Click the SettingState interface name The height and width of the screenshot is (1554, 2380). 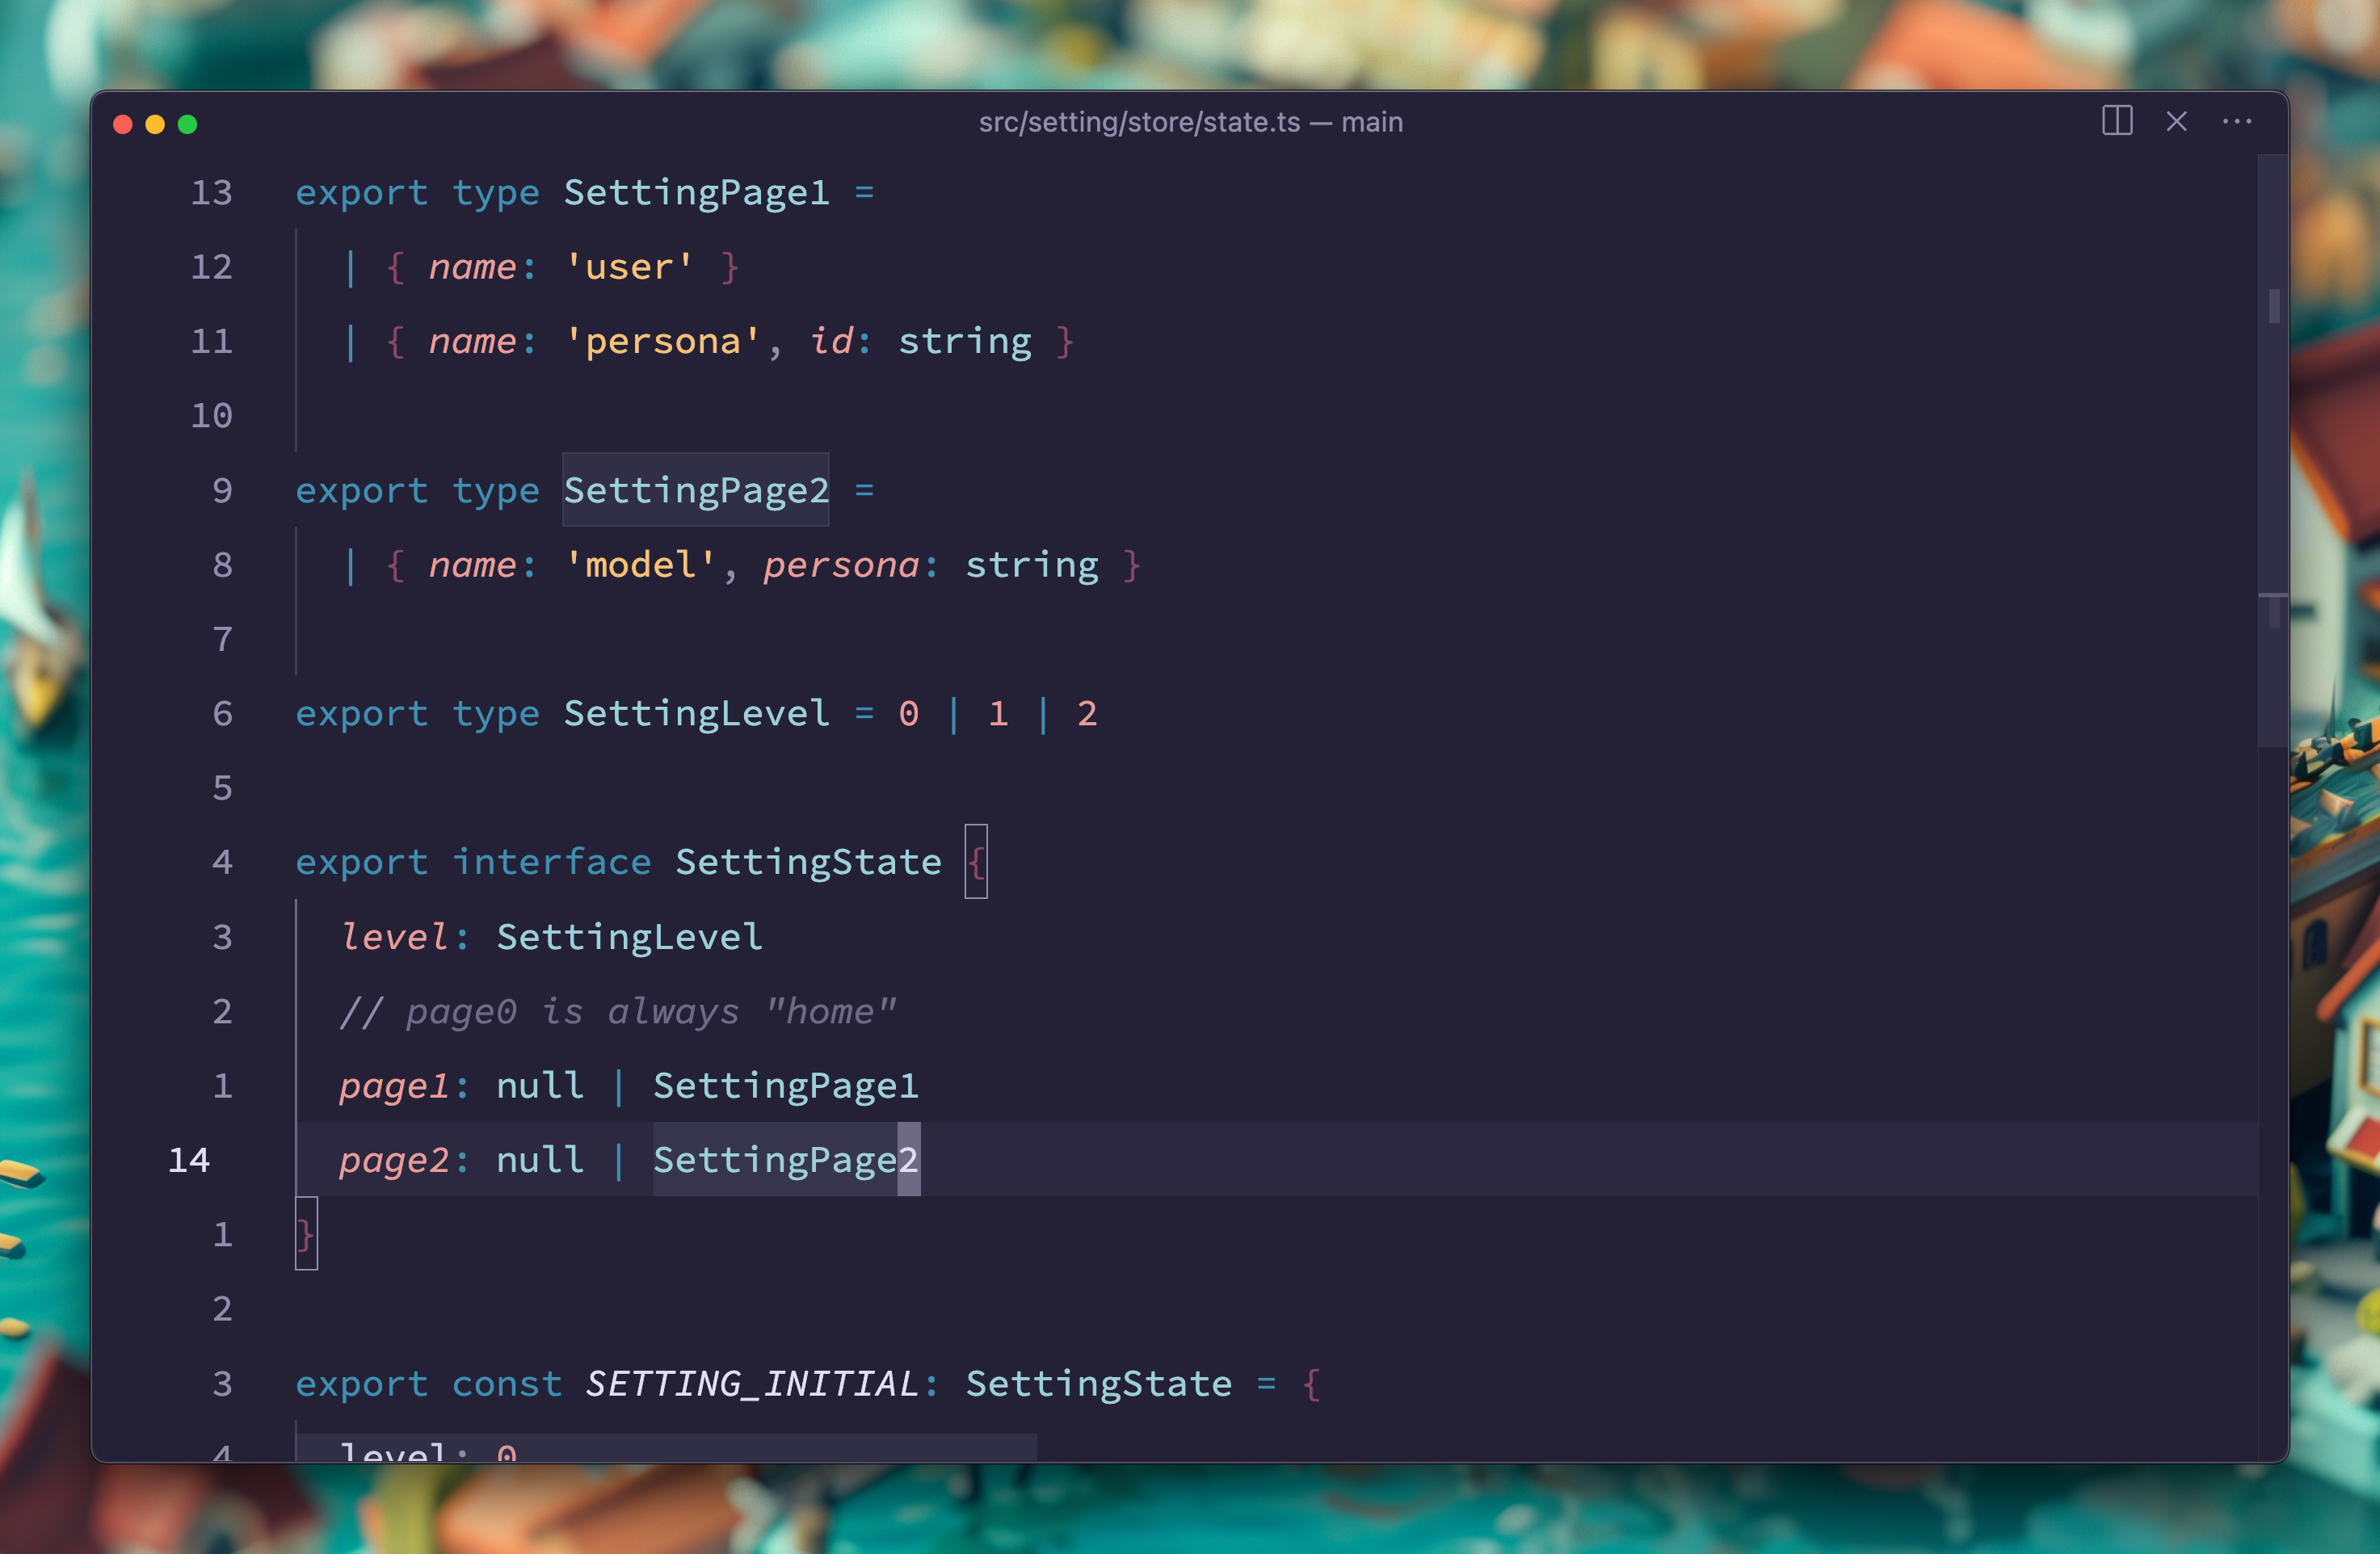pos(808,862)
